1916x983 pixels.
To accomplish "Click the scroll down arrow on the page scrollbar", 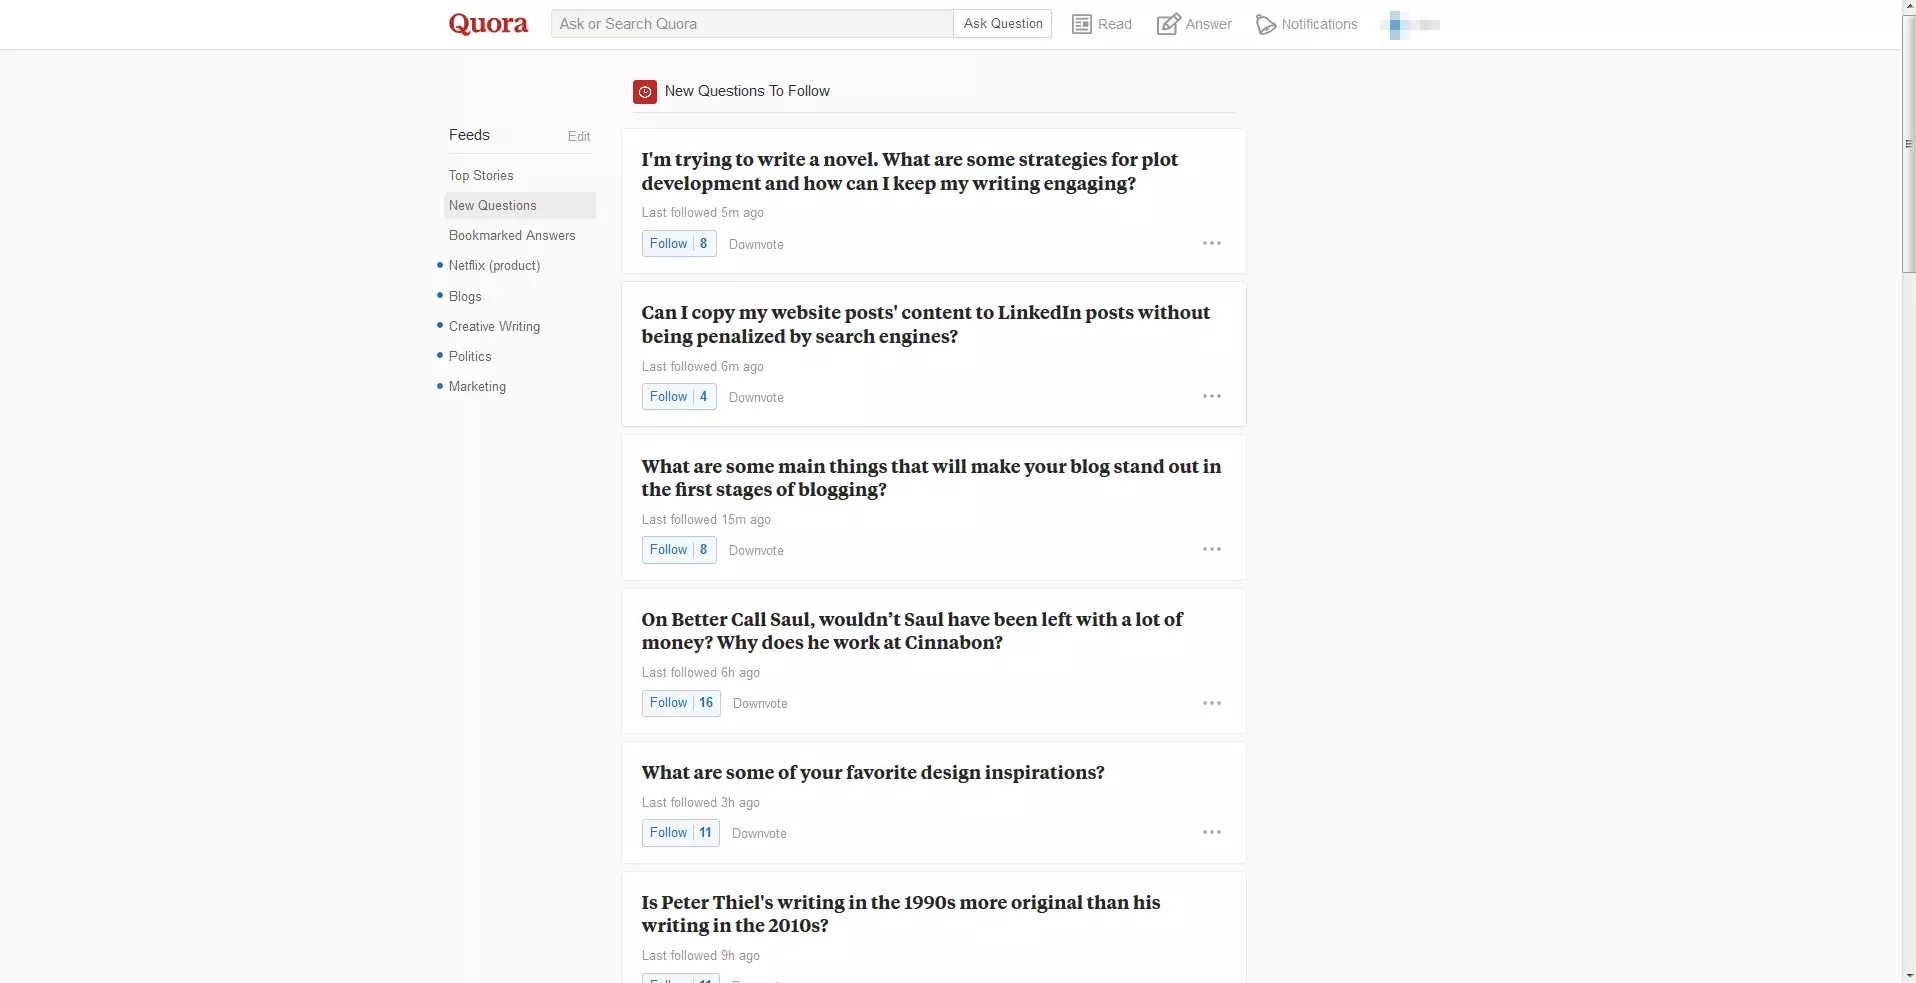I will click(x=1908, y=975).
